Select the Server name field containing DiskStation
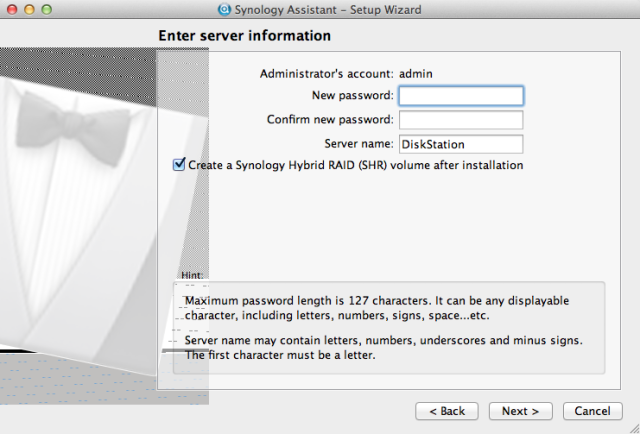 click(461, 145)
